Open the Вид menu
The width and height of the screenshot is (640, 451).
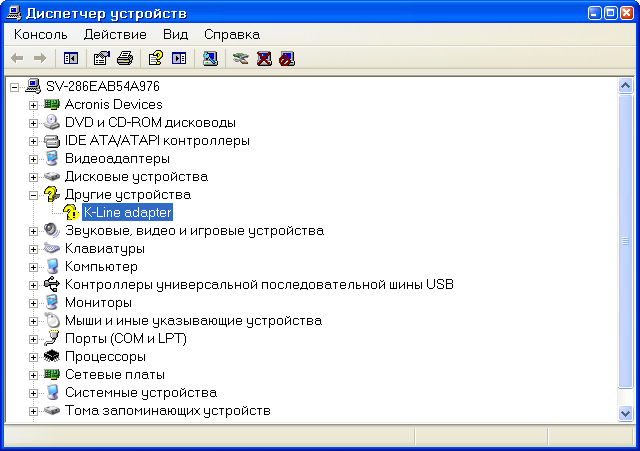(x=175, y=34)
